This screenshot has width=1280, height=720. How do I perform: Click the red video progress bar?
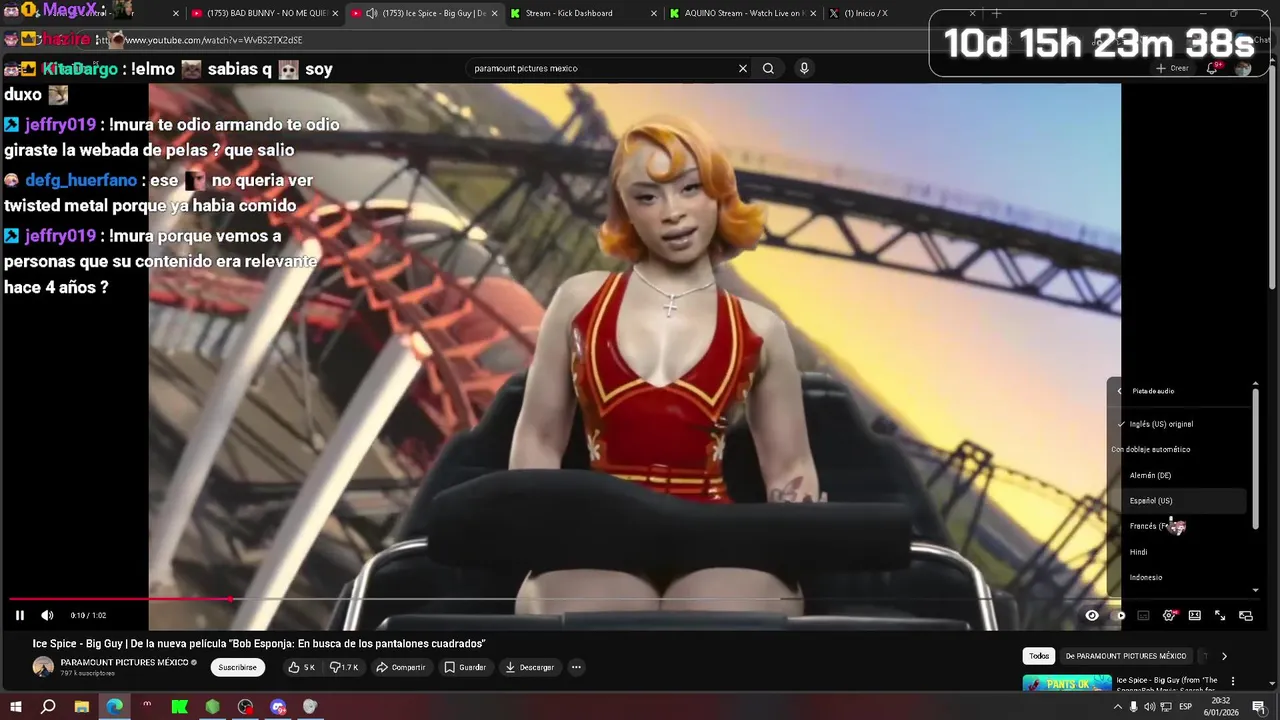[120, 599]
